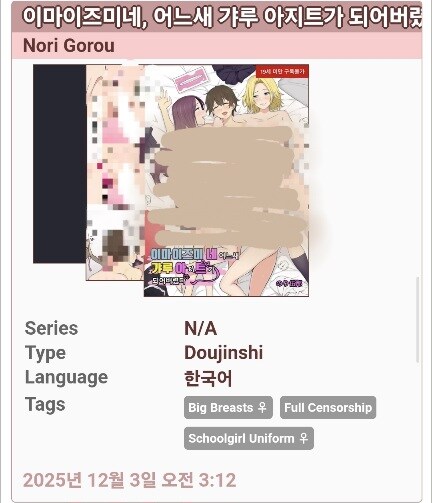
Task: Click the red age-restriction badge on cover
Action: (283, 71)
